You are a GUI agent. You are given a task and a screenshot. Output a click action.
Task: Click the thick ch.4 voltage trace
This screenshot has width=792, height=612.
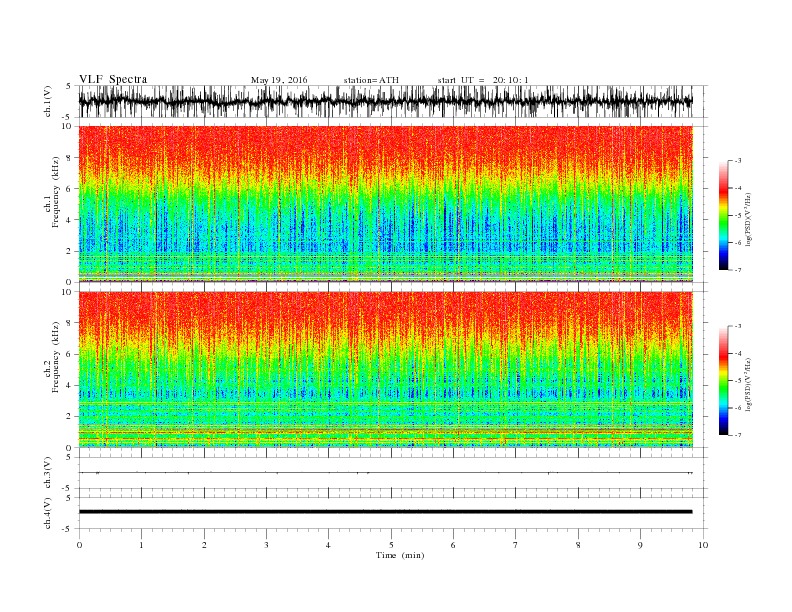coord(386,512)
